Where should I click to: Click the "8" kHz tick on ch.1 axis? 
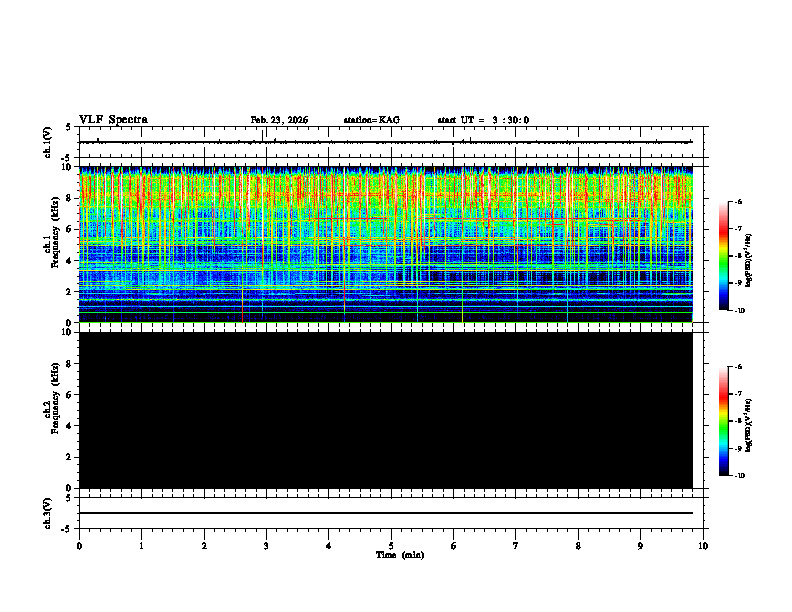point(69,198)
